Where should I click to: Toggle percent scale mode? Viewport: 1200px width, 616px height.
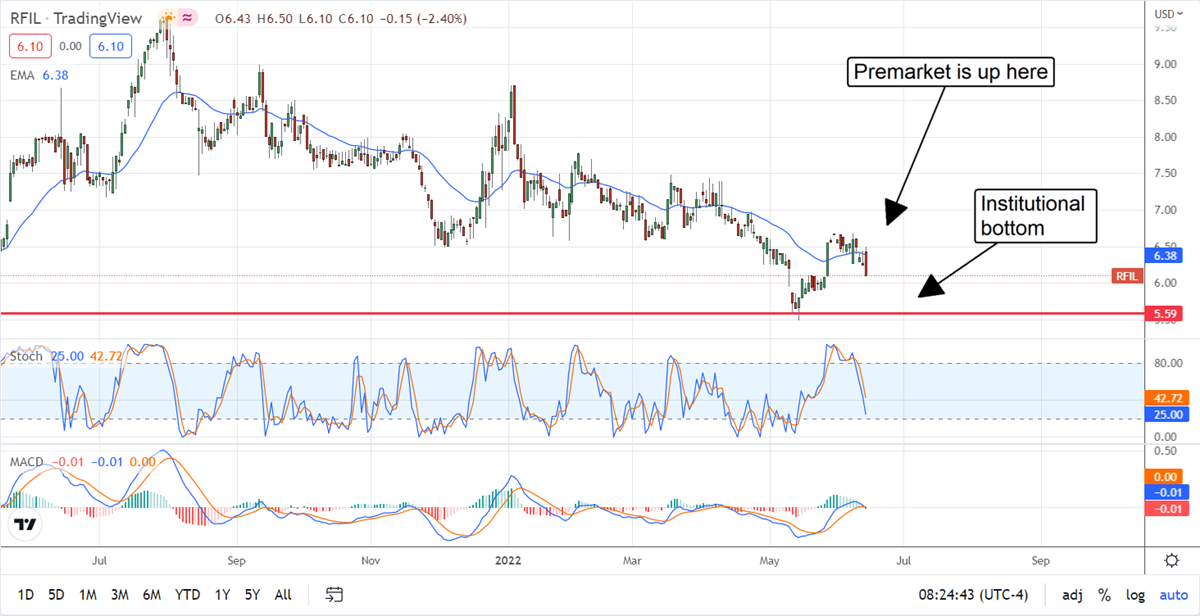(x=1105, y=595)
